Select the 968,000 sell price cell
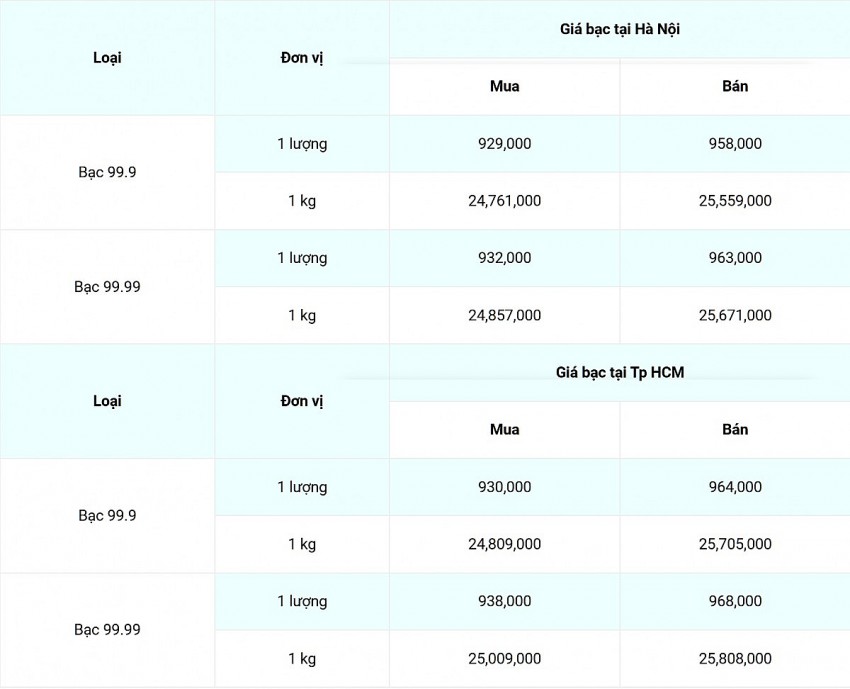The height and width of the screenshot is (689, 850). click(x=735, y=602)
